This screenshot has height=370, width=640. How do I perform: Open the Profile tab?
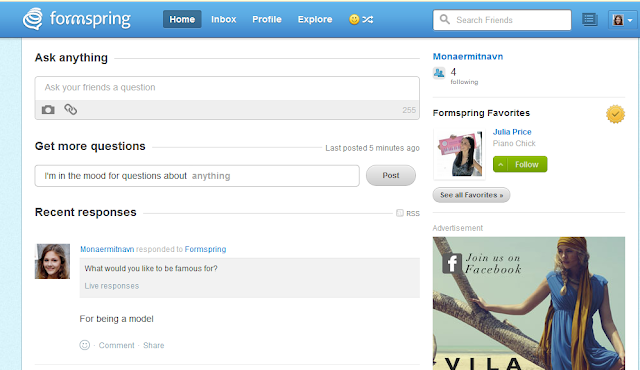267,19
